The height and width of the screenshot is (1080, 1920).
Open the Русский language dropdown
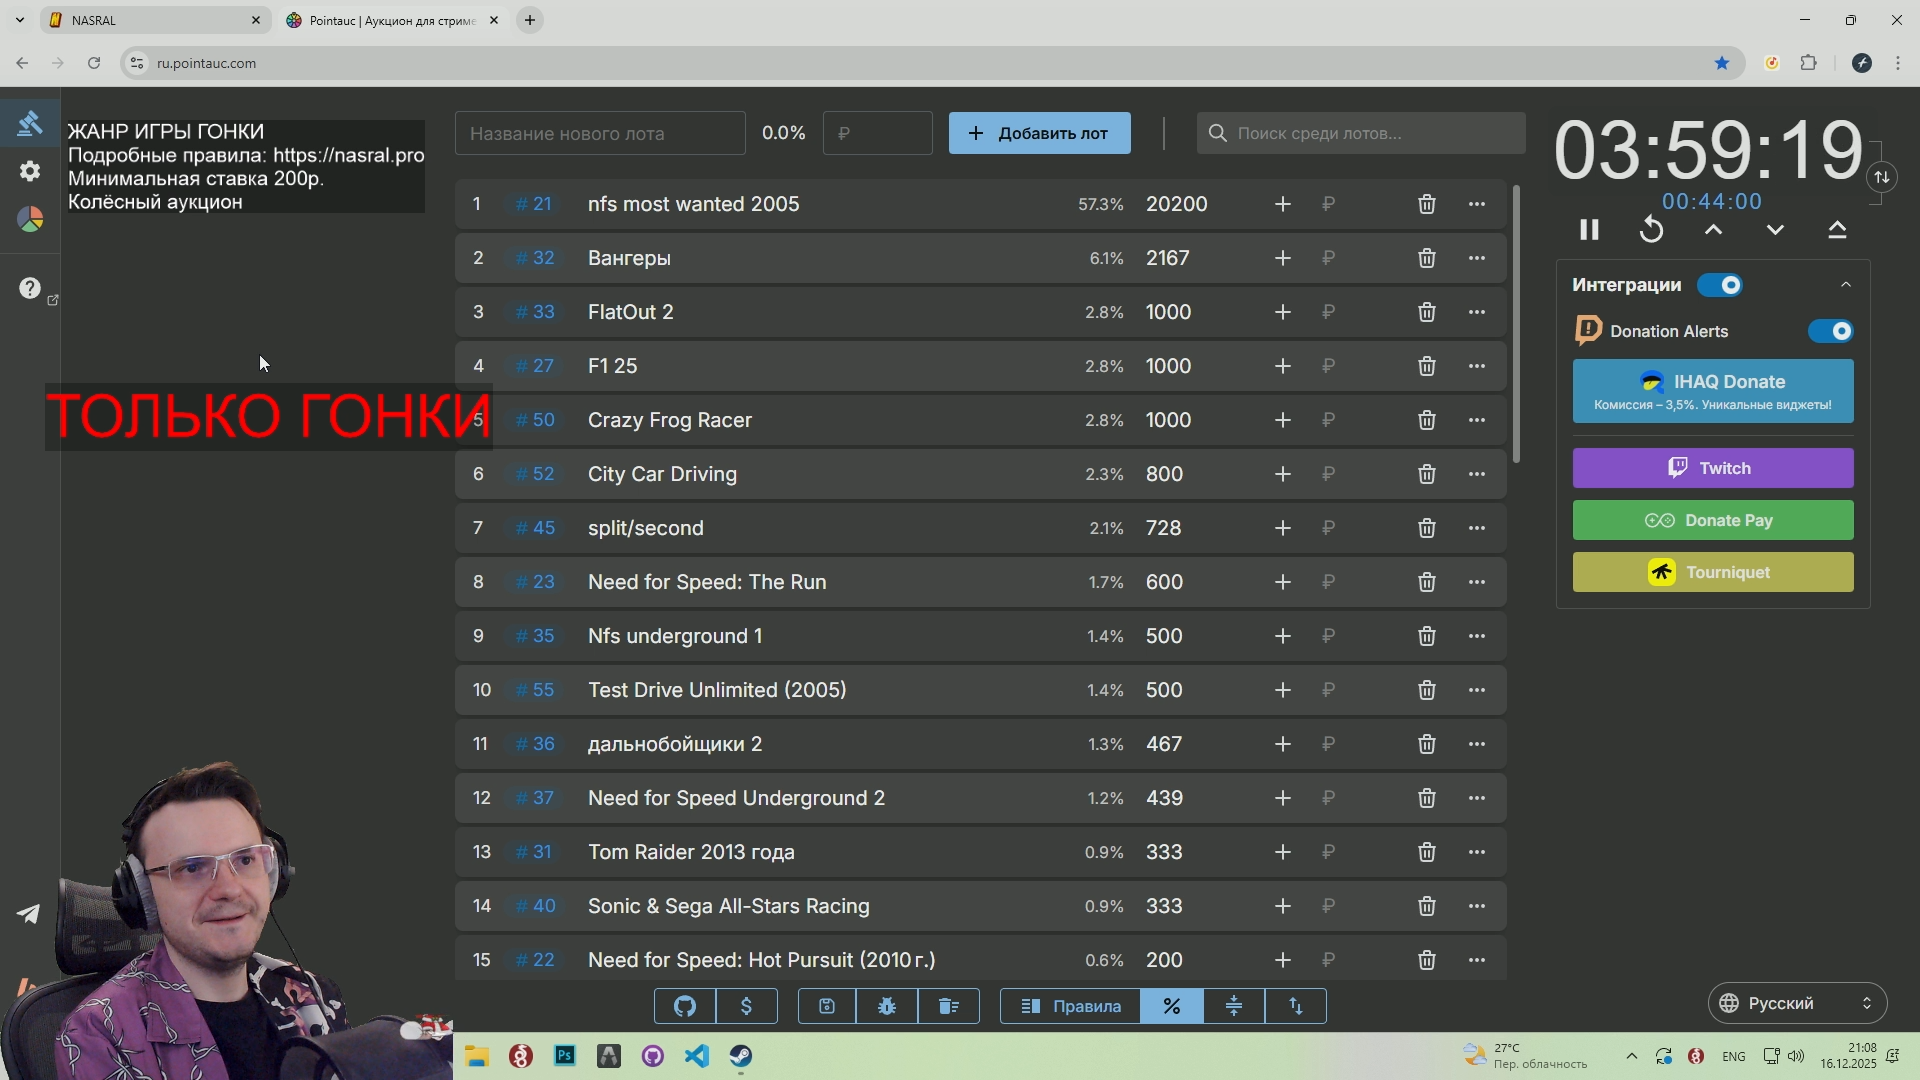click(1797, 1003)
